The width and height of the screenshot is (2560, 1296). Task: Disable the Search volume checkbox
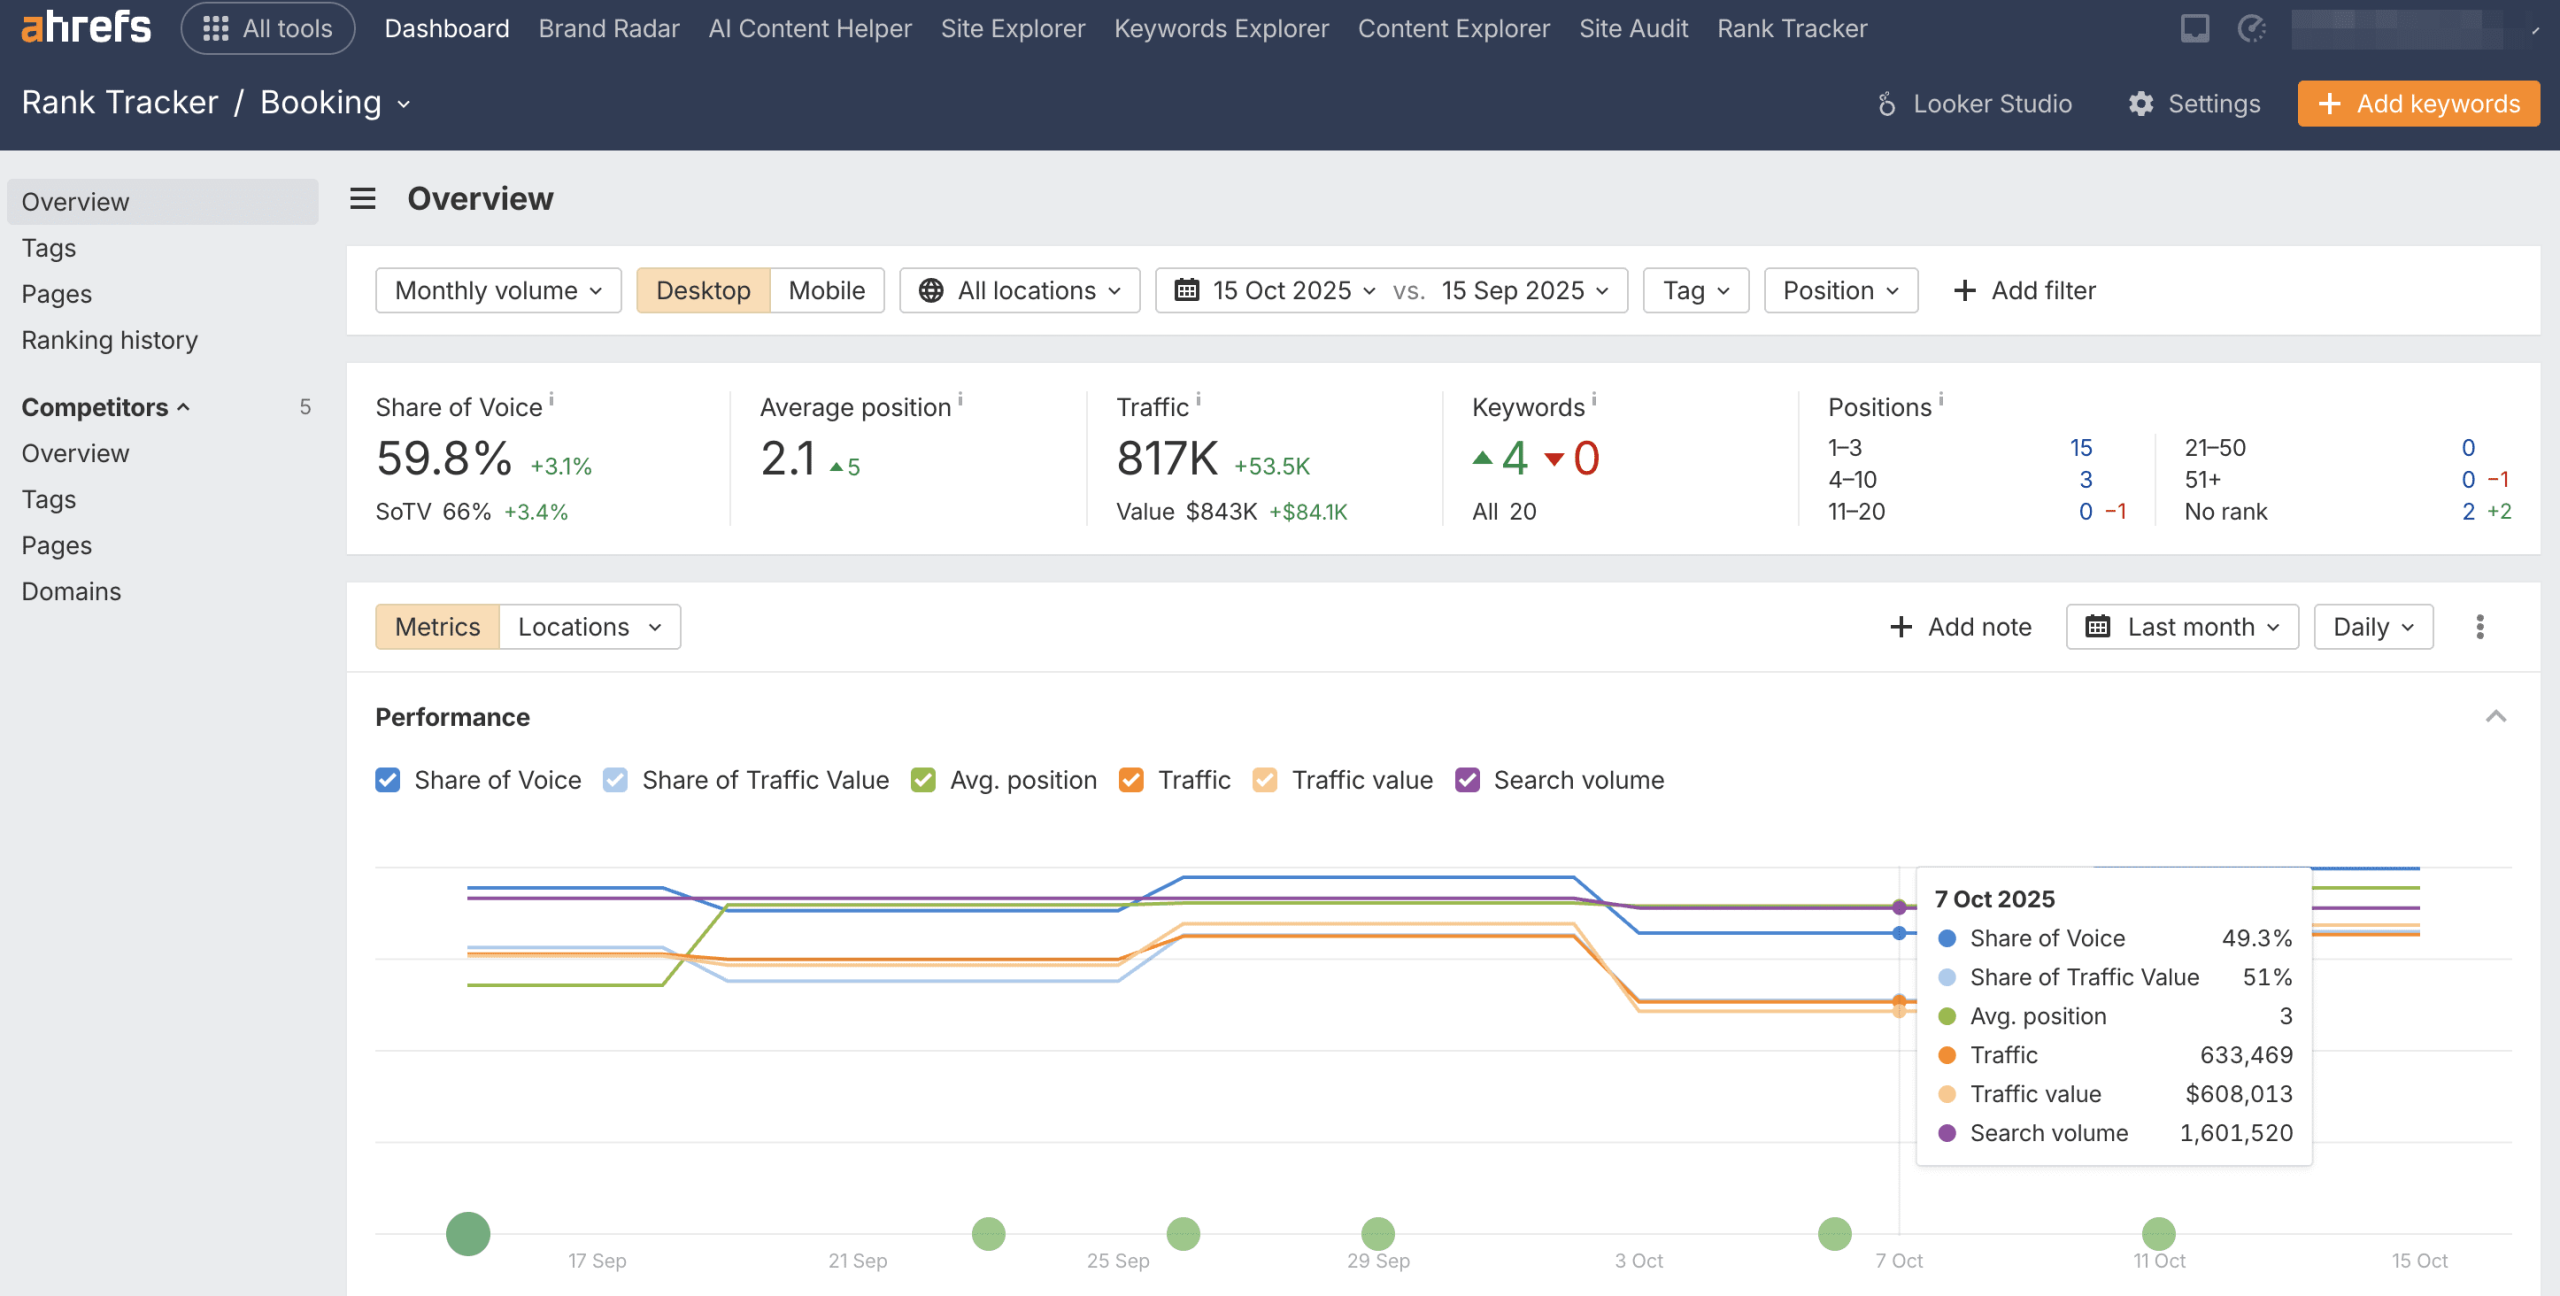tap(1467, 780)
